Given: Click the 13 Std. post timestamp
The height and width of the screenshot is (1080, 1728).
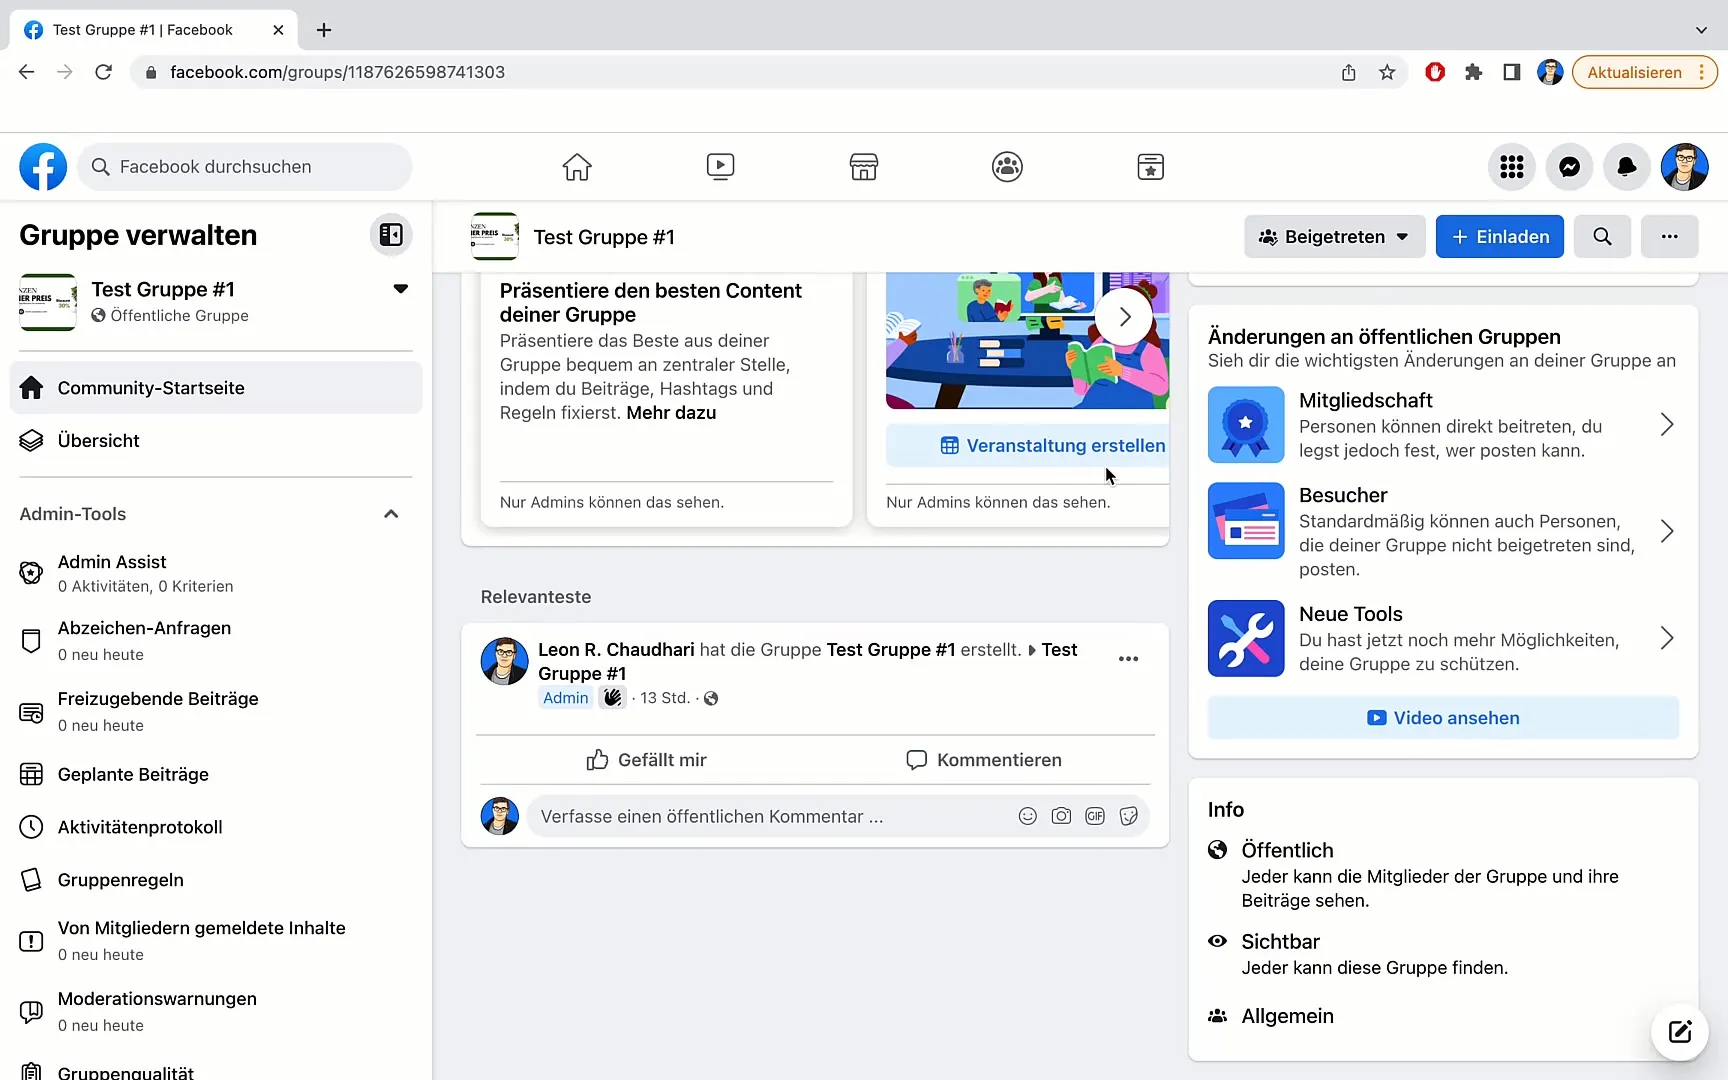Looking at the screenshot, I should click(665, 698).
